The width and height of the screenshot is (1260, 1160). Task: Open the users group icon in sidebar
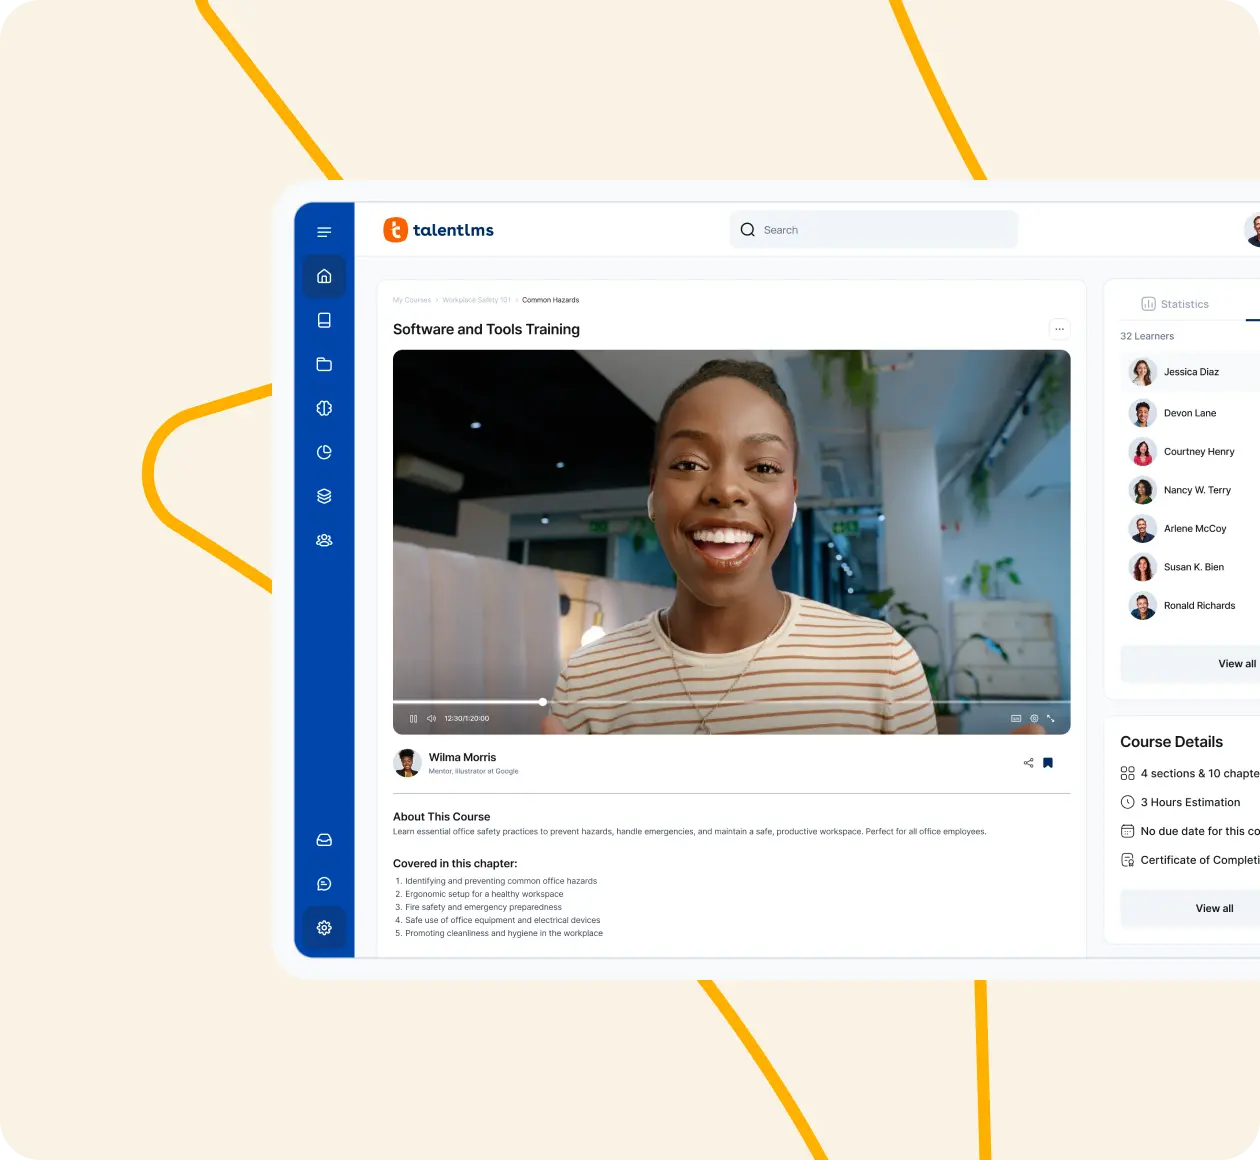324,540
